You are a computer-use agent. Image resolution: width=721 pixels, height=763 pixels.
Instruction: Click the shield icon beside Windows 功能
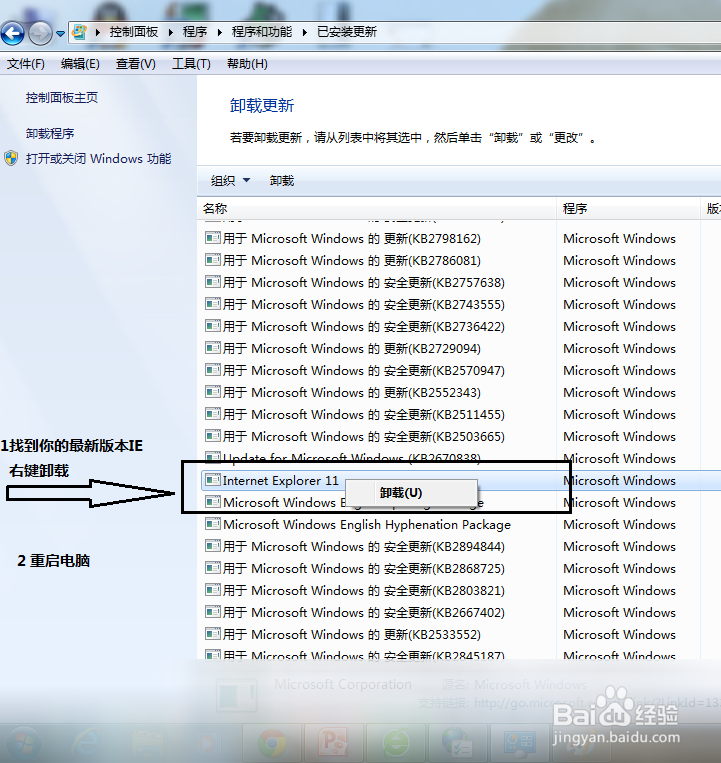11,158
